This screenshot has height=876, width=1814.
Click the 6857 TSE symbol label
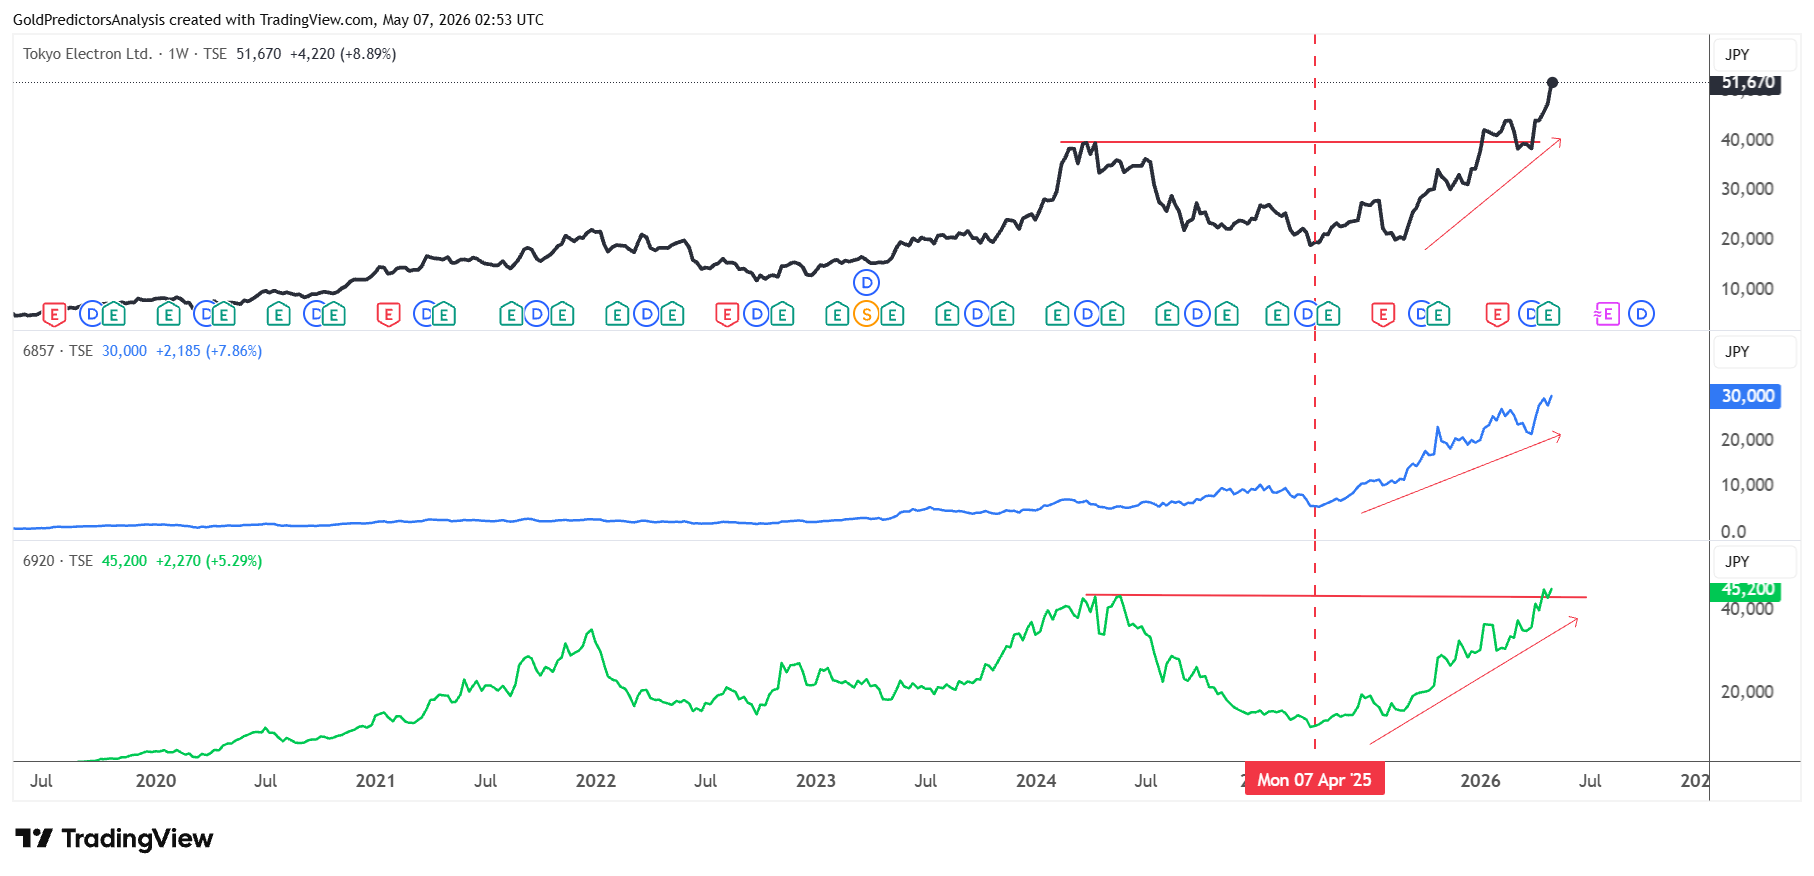(57, 351)
